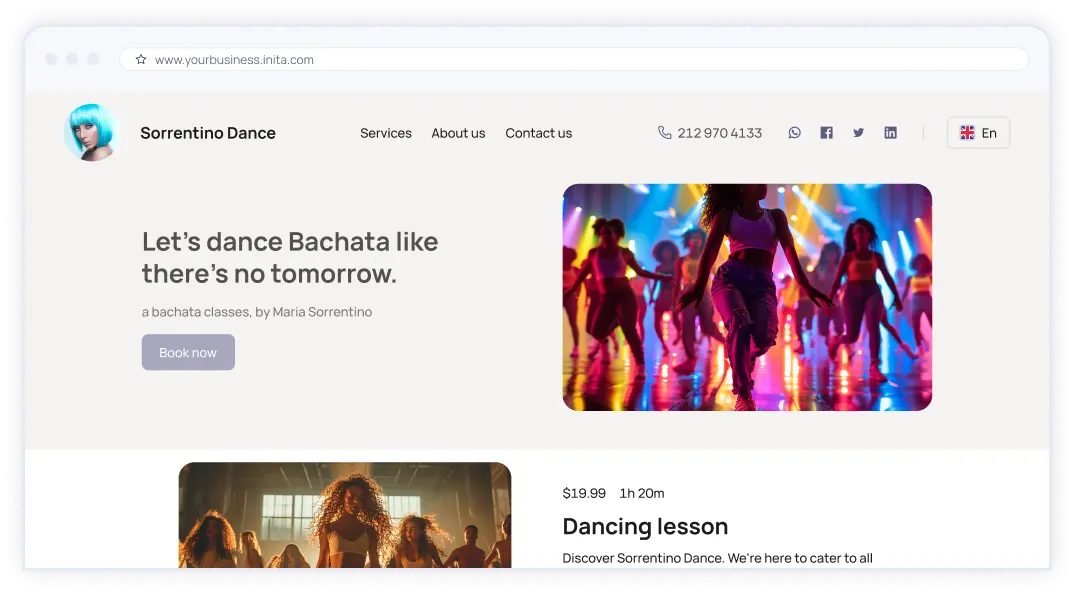
Task: Open the hero Bachata dancers image
Action: tap(747, 297)
